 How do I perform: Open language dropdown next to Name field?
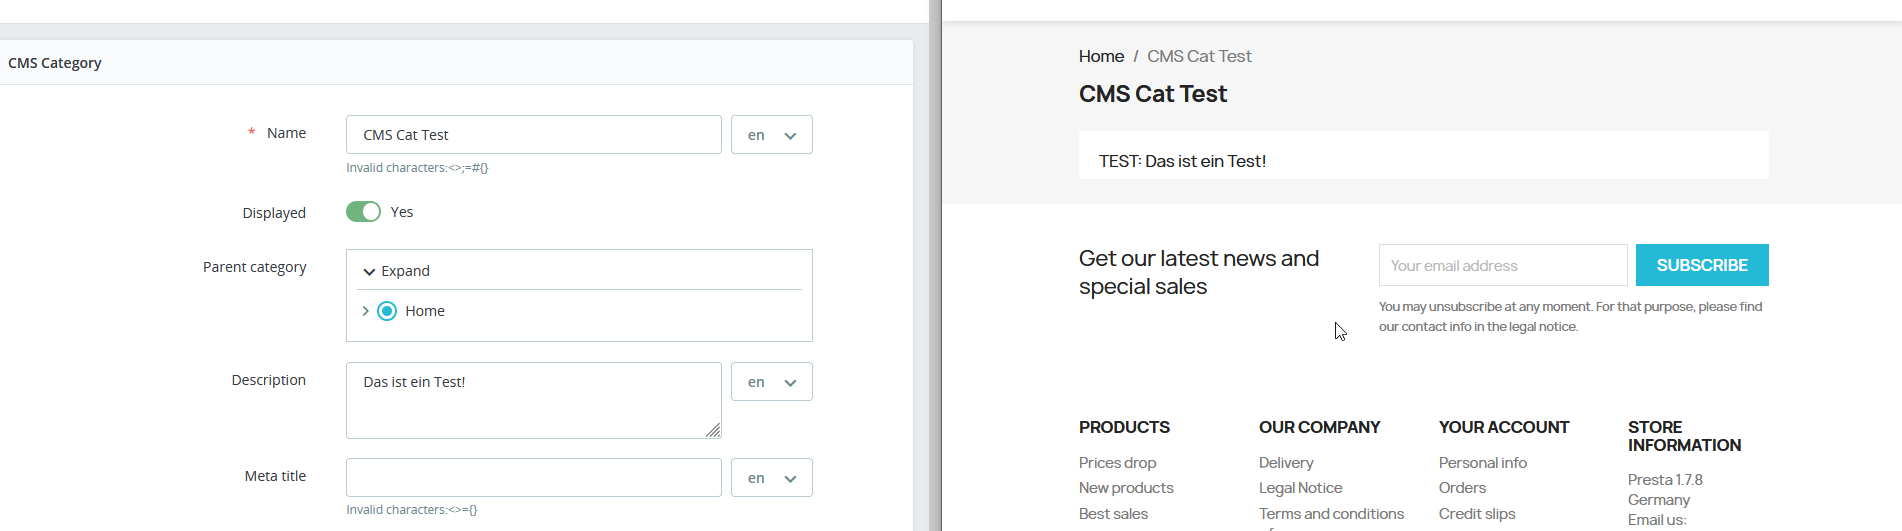pyautogui.click(x=771, y=135)
